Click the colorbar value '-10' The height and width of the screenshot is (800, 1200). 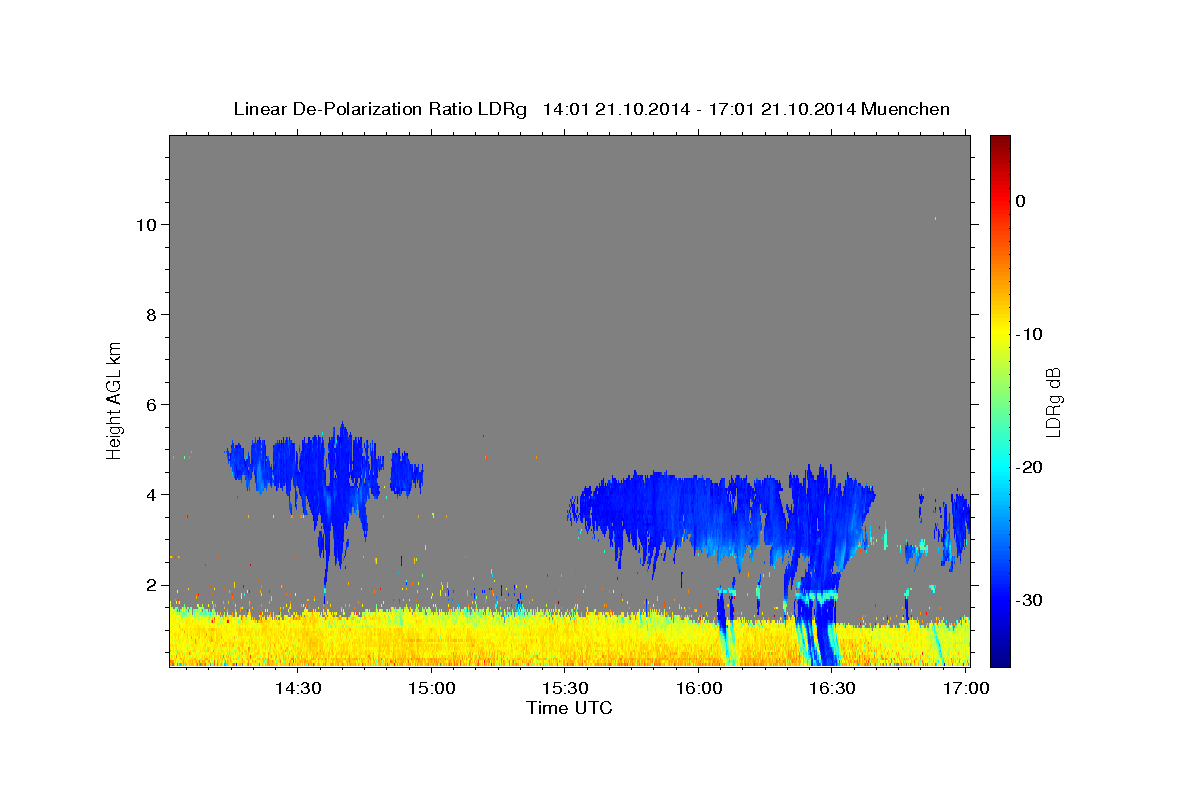(x=1029, y=334)
